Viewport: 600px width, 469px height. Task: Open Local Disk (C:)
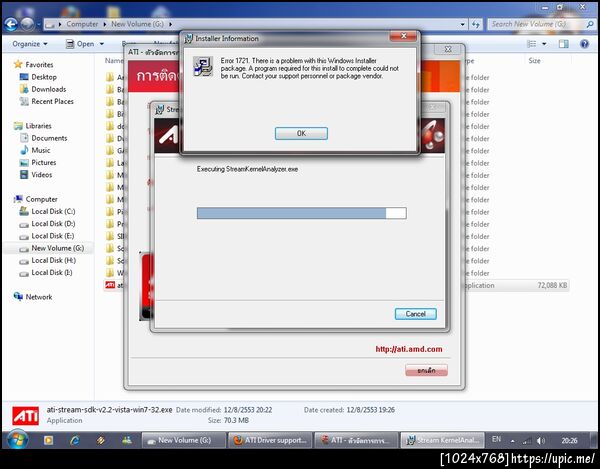[53, 211]
